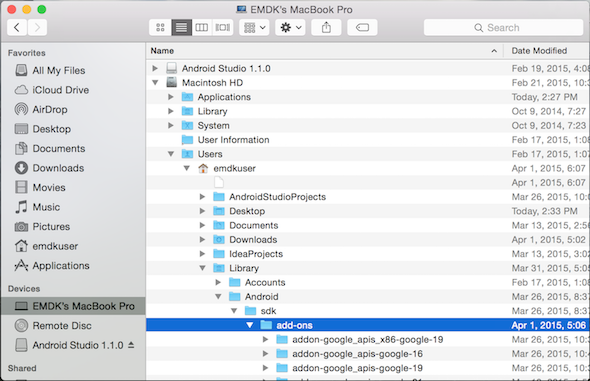
Task: Collapse the add-ons folder triangle
Action: [x=249, y=325]
